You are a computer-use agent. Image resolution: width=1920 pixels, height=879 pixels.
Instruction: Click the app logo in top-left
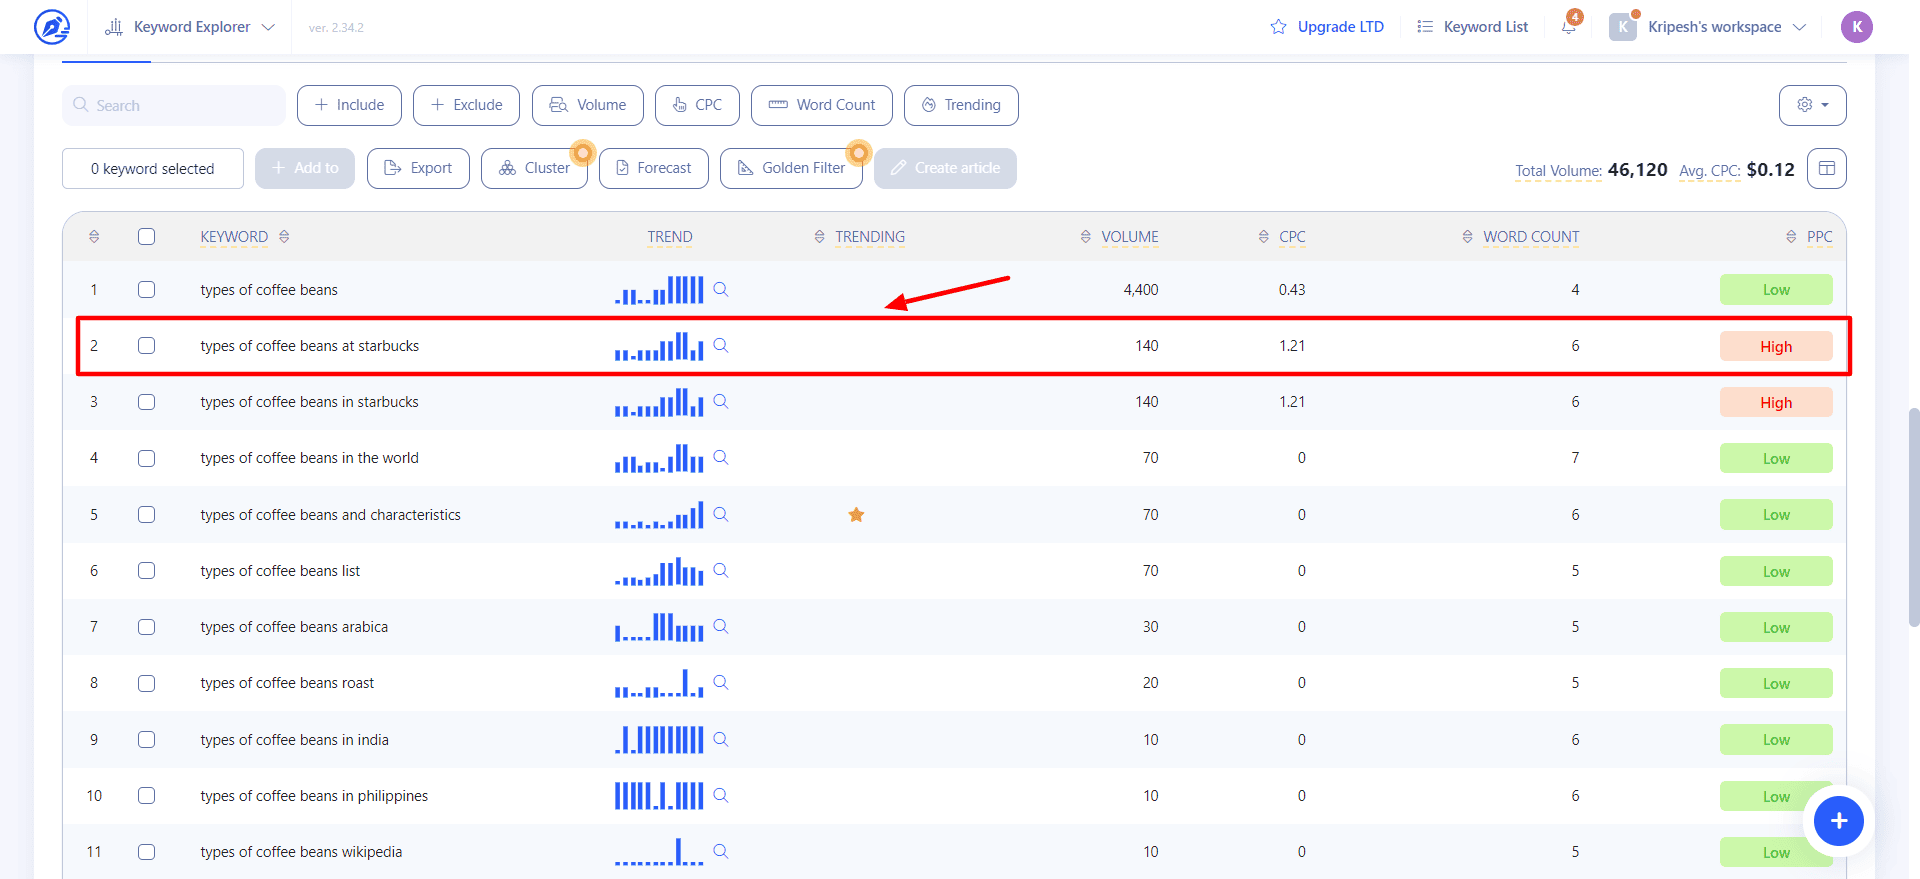point(52,27)
